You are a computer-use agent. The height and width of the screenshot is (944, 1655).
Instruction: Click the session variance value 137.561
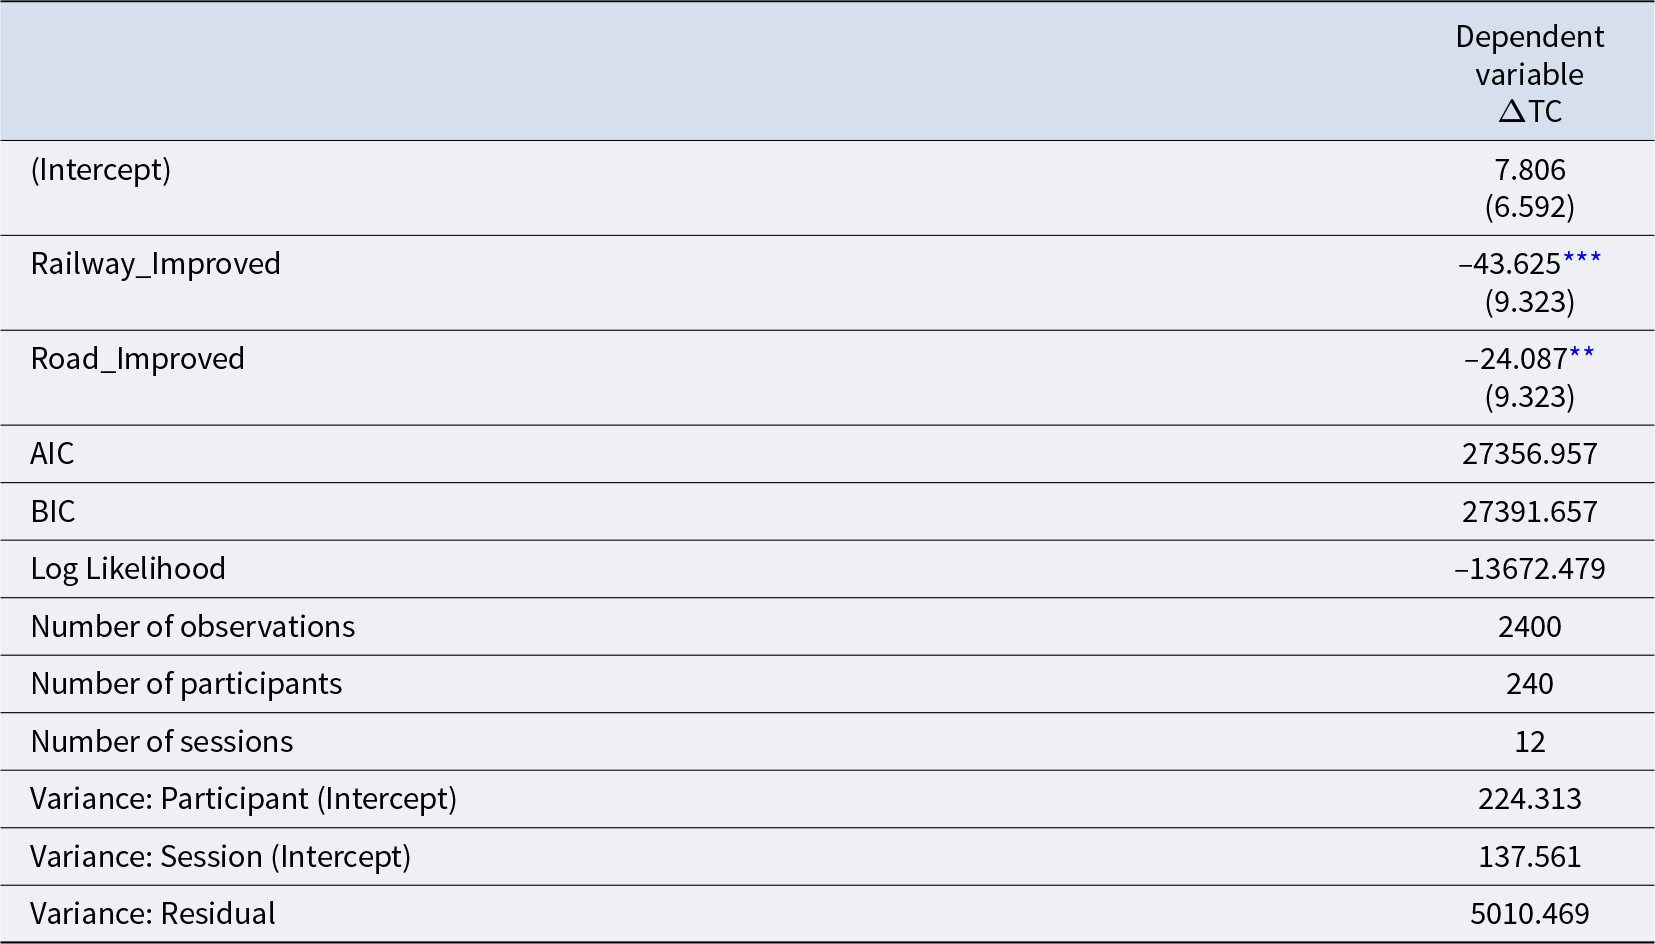[x=1529, y=857]
